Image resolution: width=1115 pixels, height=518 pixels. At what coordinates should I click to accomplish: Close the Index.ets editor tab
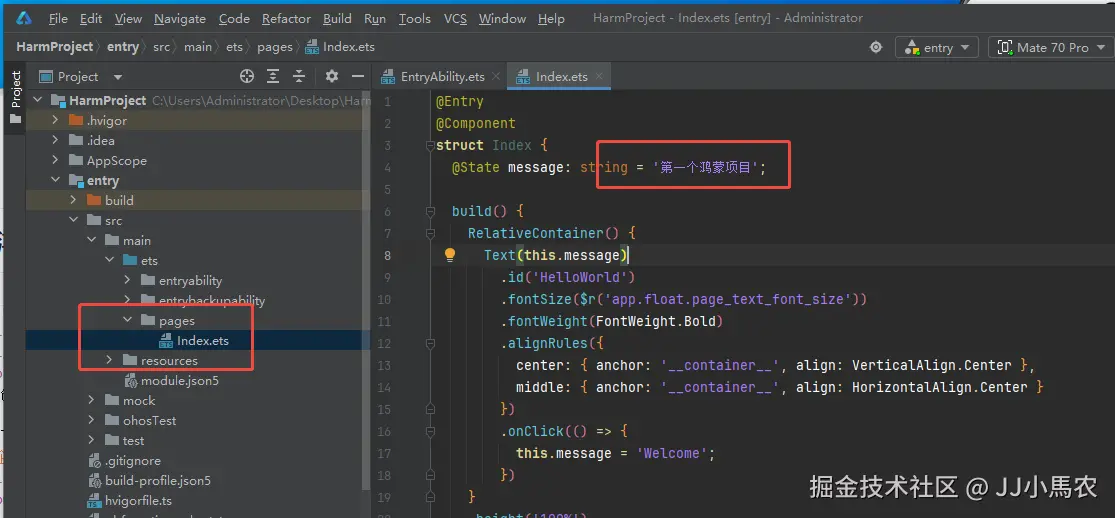(x=600, y=76)
